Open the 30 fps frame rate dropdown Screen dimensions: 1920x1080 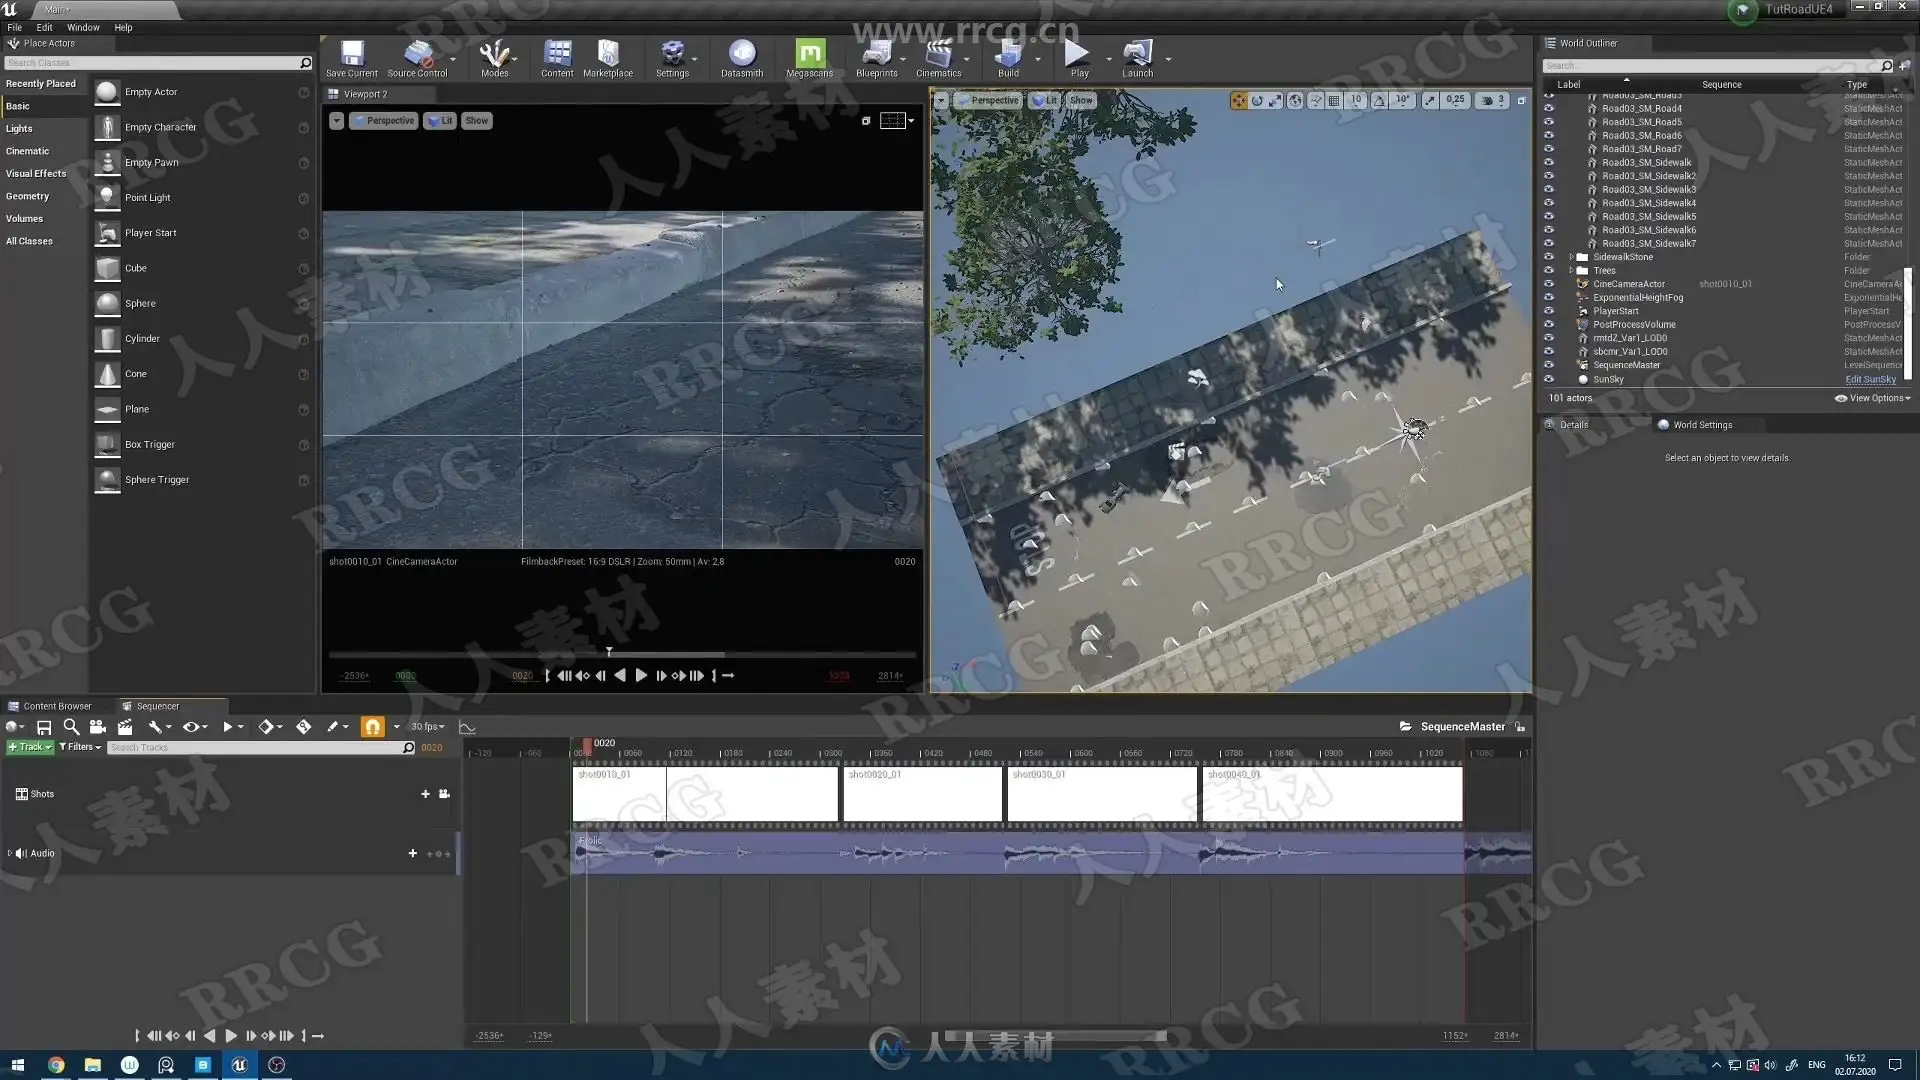427,727
